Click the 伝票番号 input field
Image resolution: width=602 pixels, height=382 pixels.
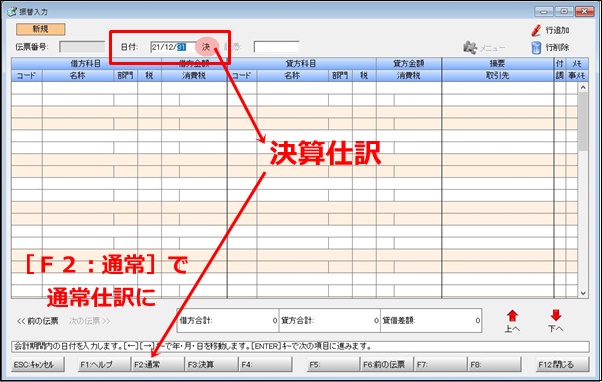point(82,47)
